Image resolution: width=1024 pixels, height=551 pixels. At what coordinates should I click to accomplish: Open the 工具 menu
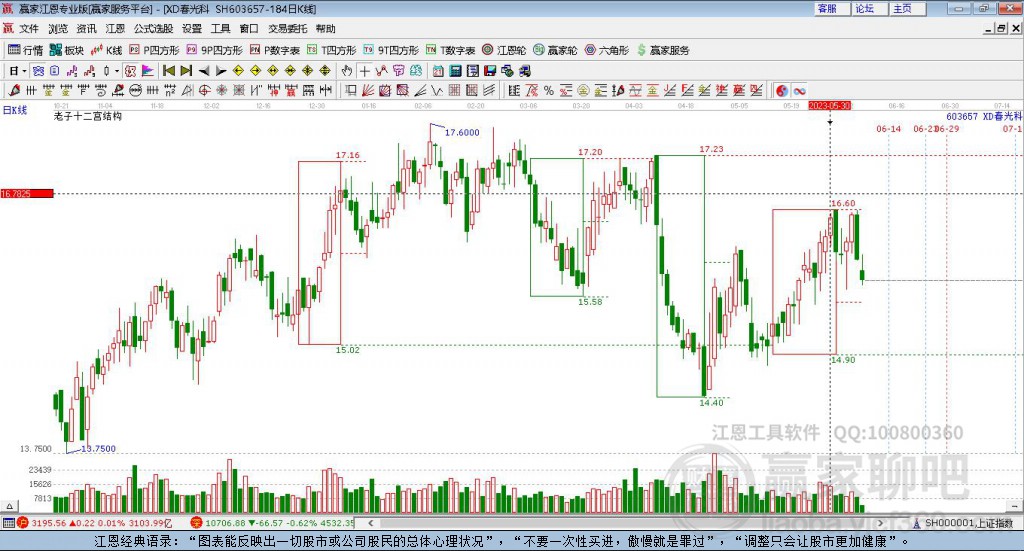(x=221, y=29)
